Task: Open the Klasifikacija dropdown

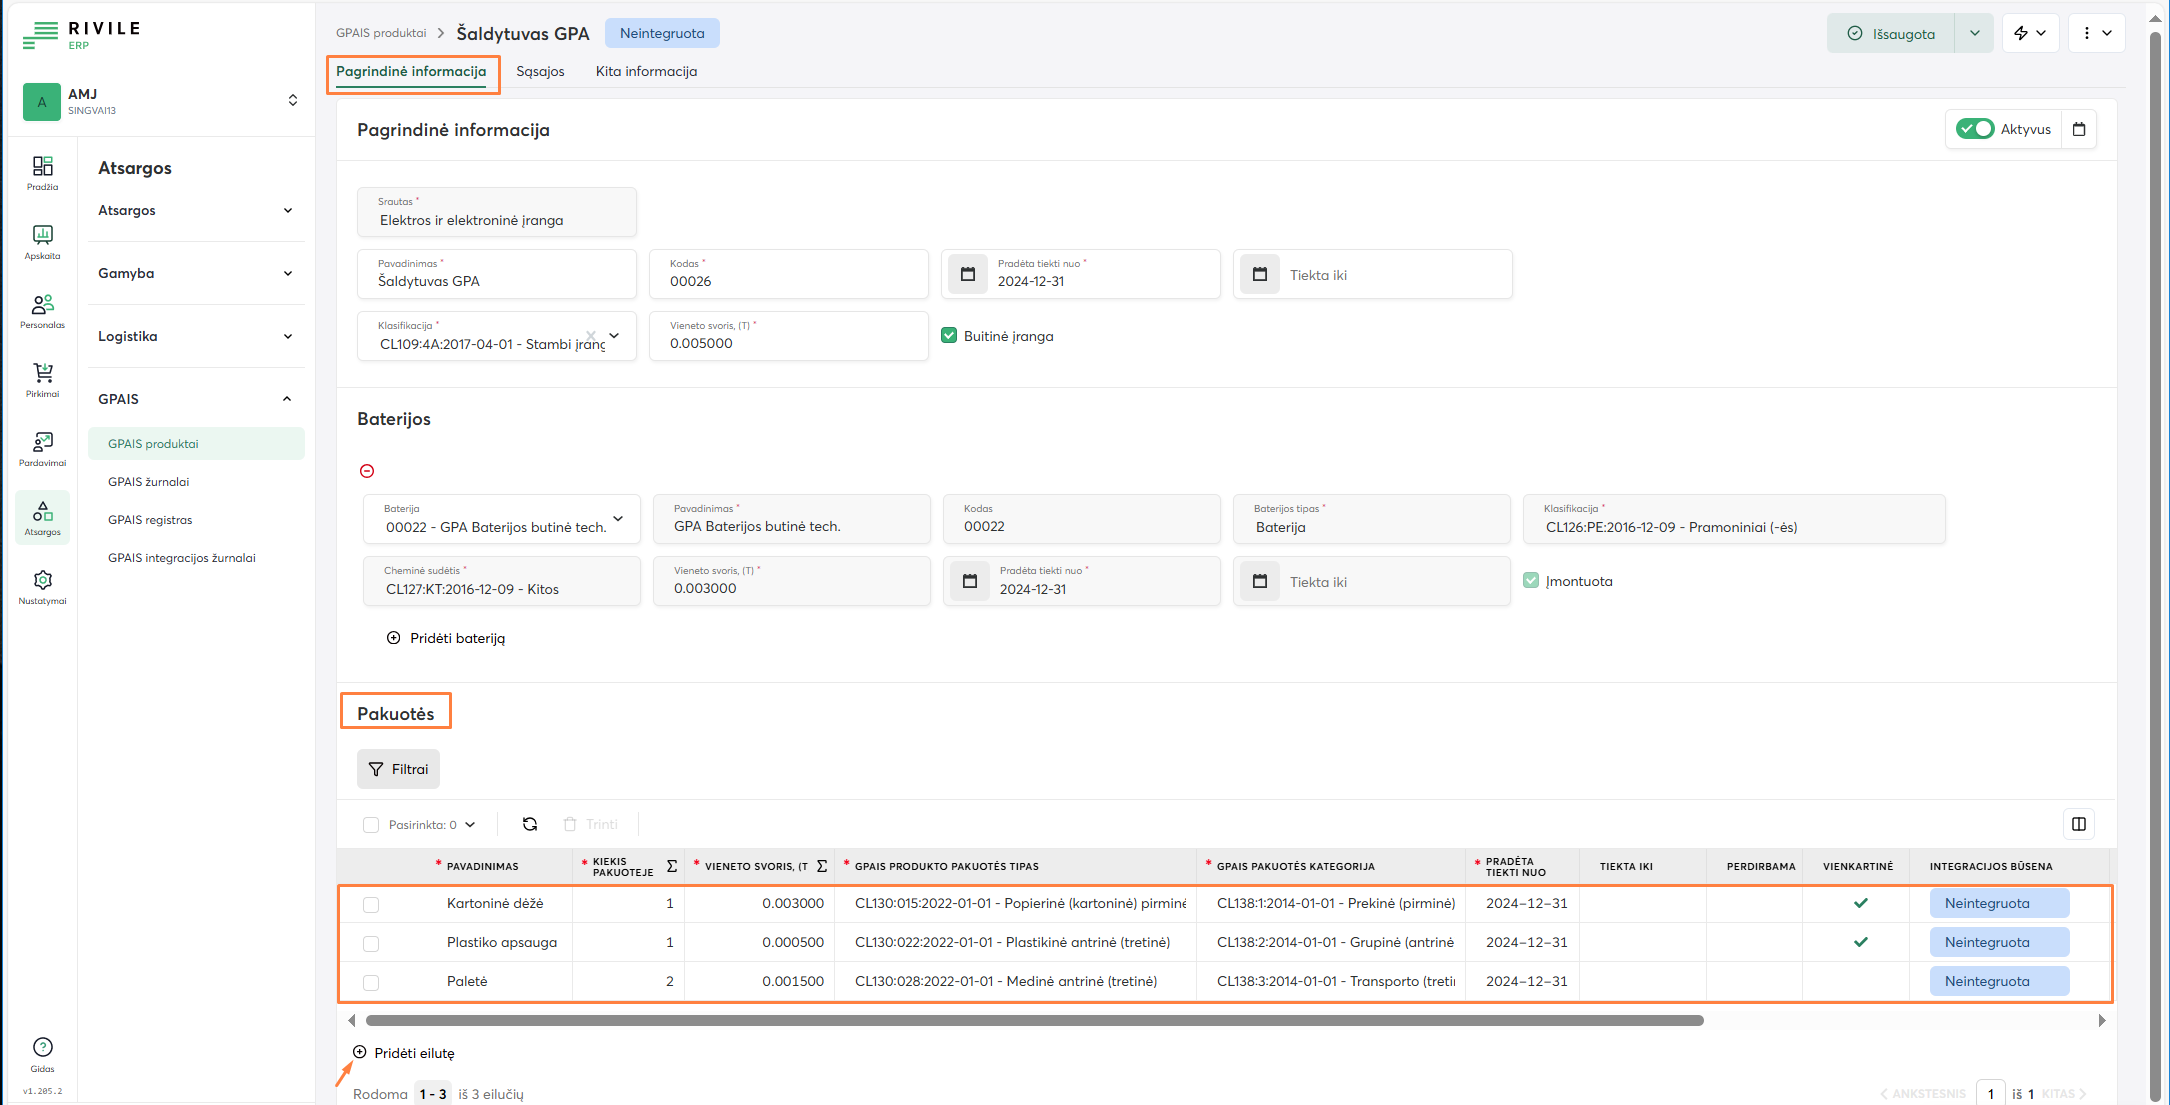Action: 614,336
